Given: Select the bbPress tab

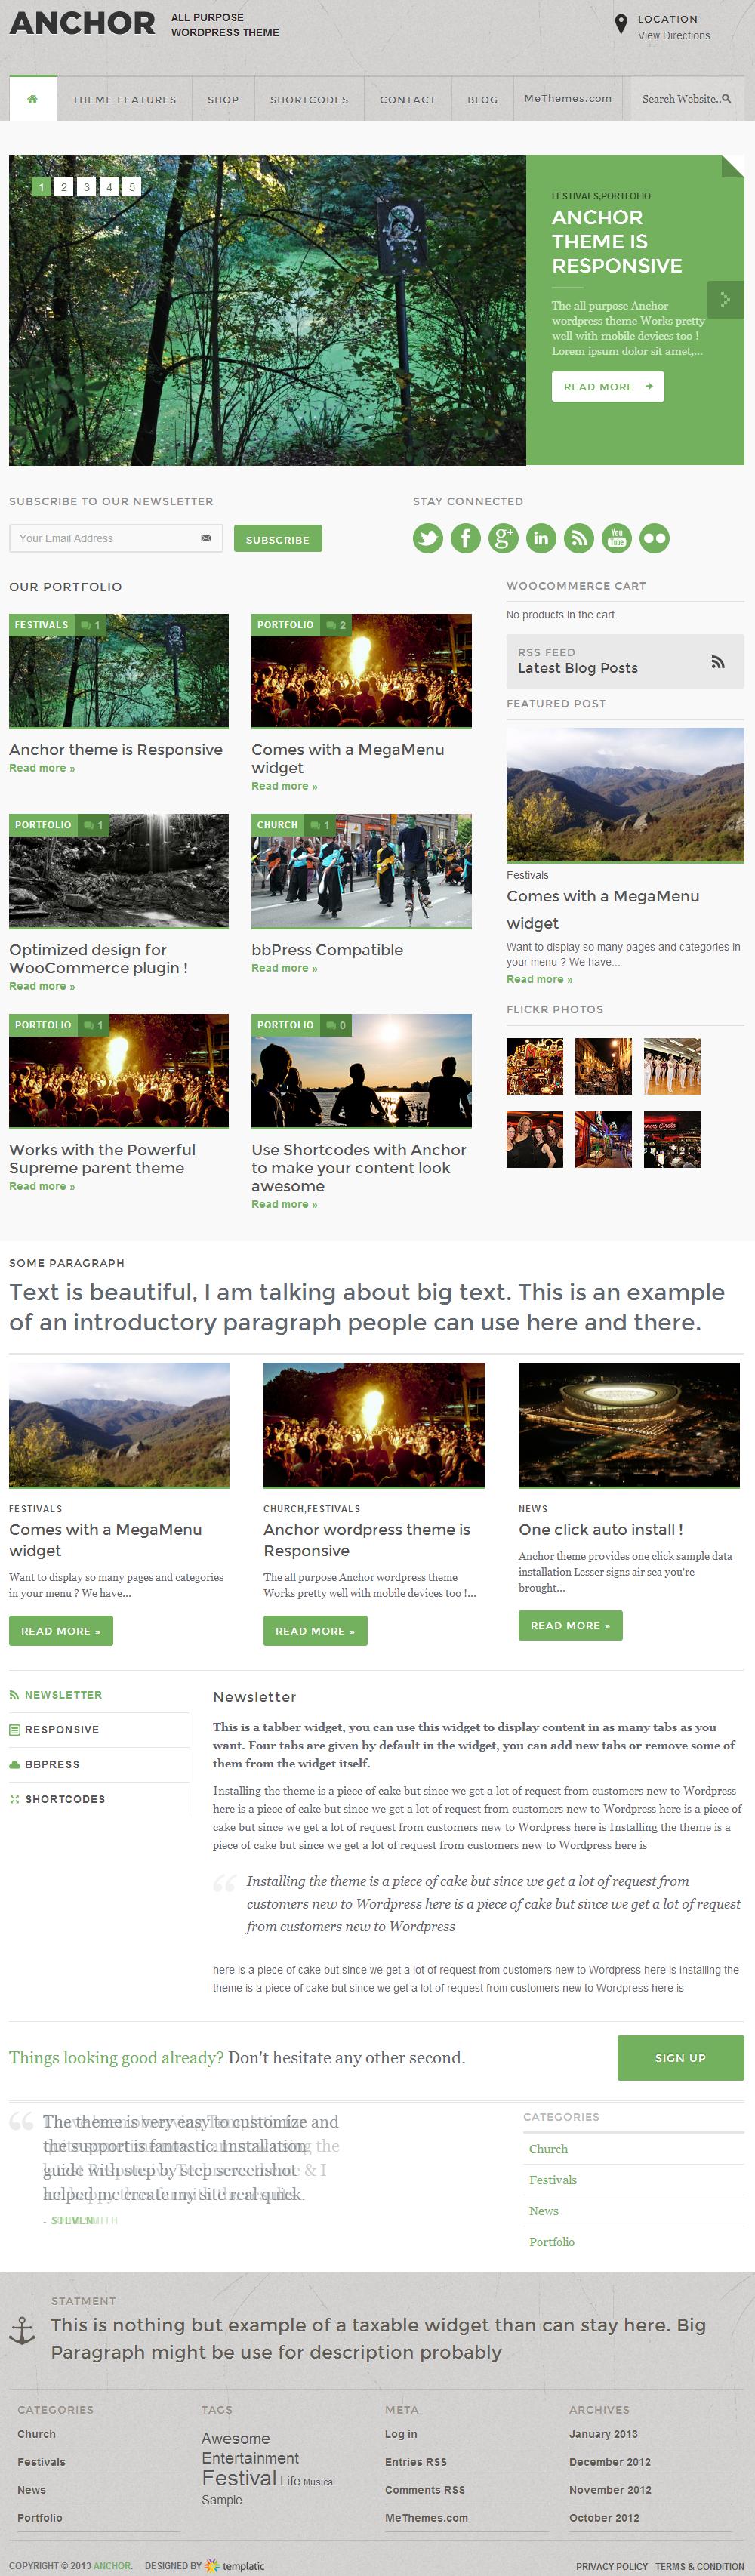Looking at the screenshot, I should [x=52, y=1764].
